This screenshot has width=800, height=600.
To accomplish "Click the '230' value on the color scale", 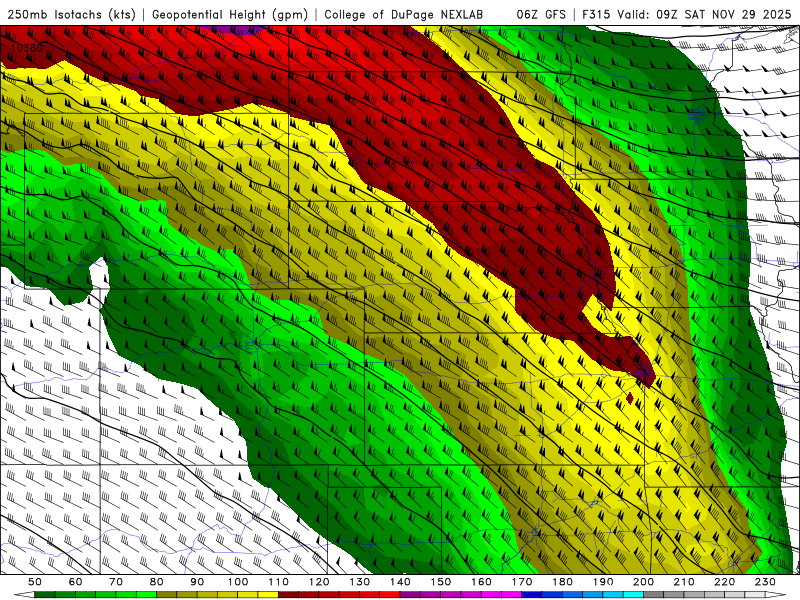I will tap(765, 582).
